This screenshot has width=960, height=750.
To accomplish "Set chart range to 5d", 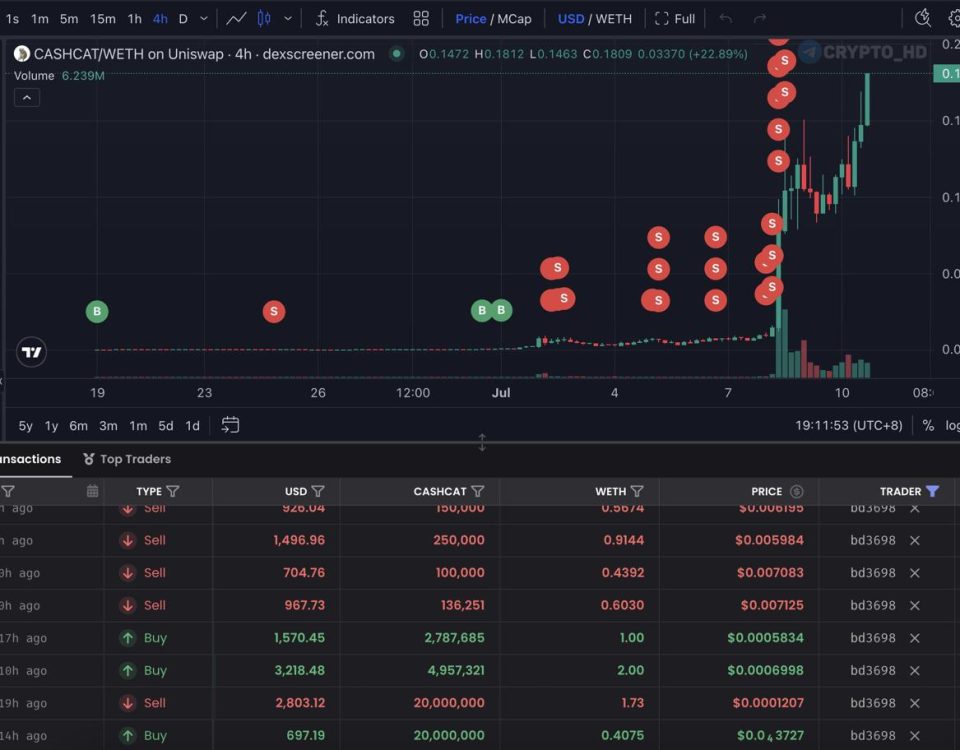I will (x=165, y=426).
